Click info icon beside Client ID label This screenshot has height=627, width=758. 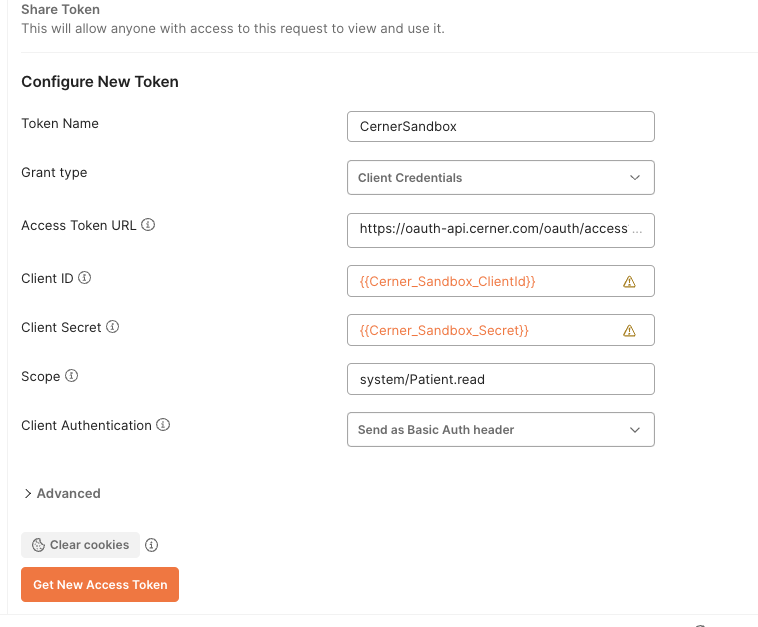click(x=85, y=278)
